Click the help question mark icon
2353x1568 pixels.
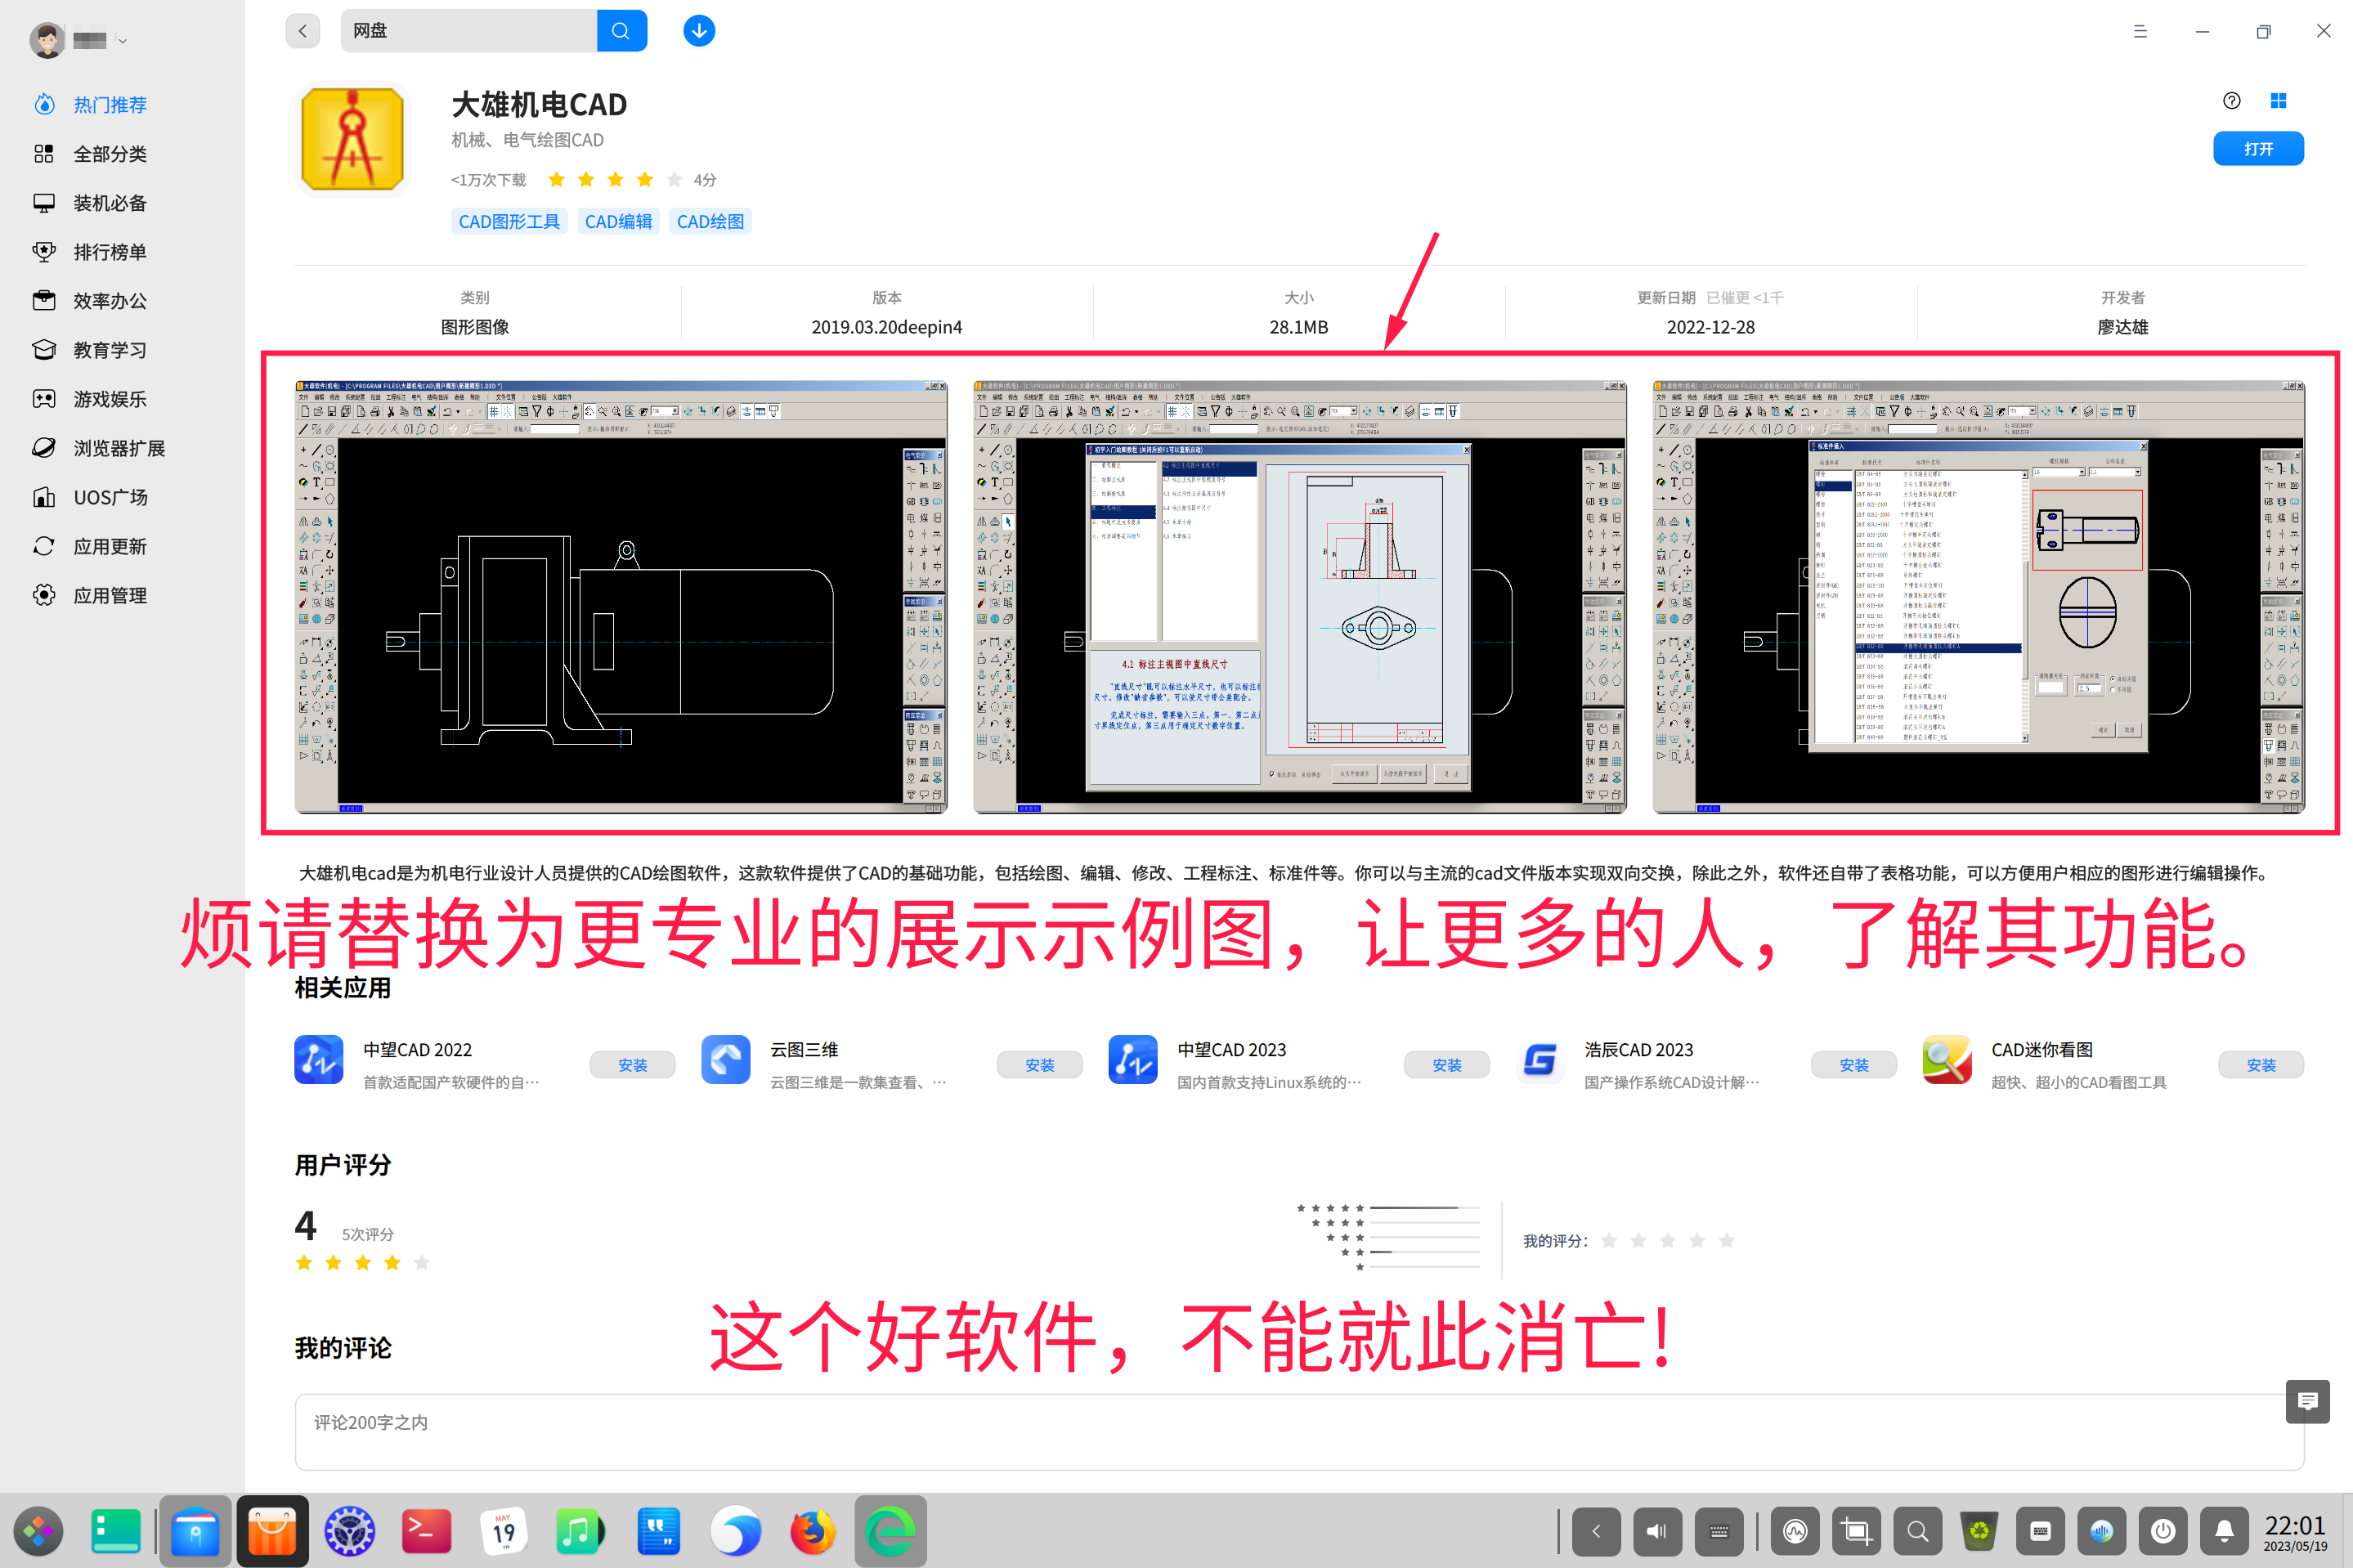(2232, 100)
